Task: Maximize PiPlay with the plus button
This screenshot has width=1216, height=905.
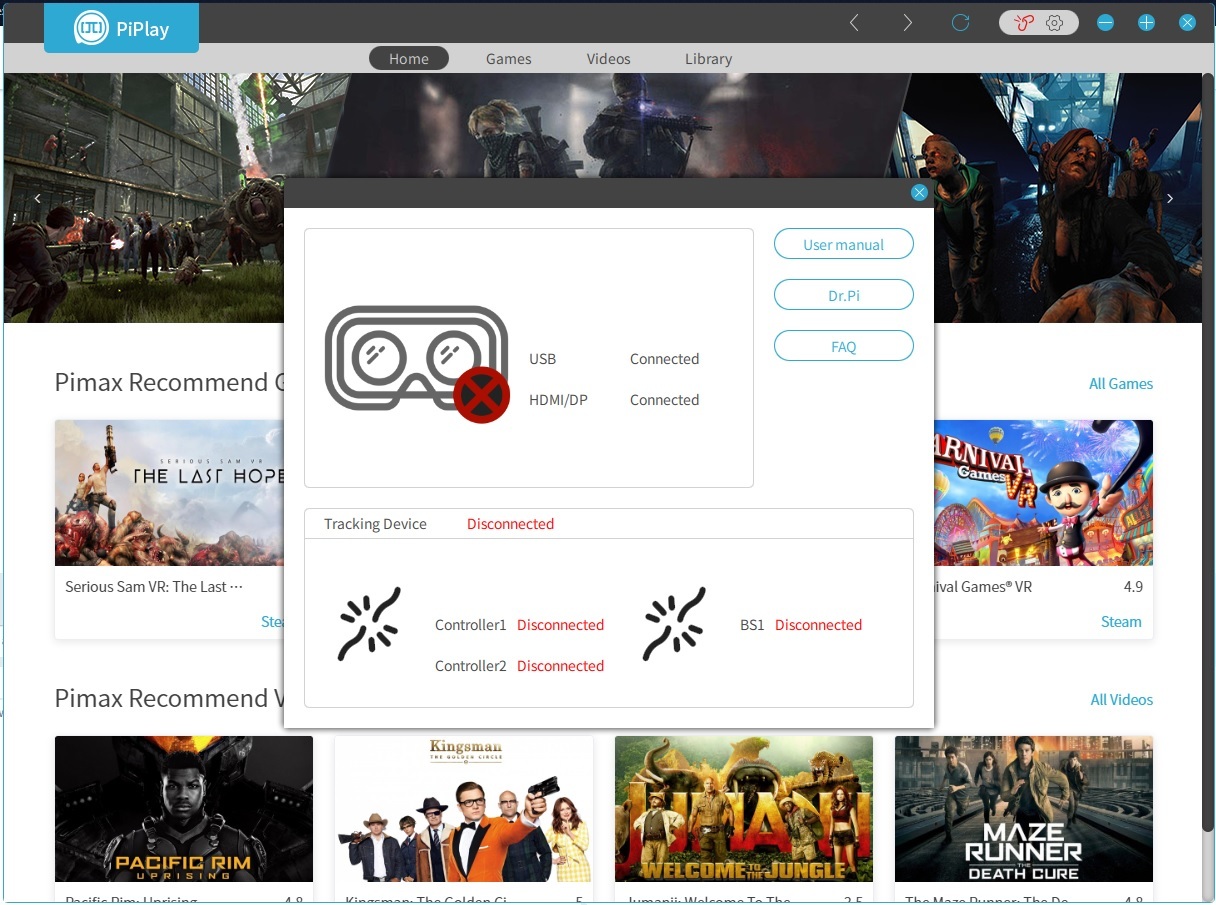Action: (x=1146, y=23)
